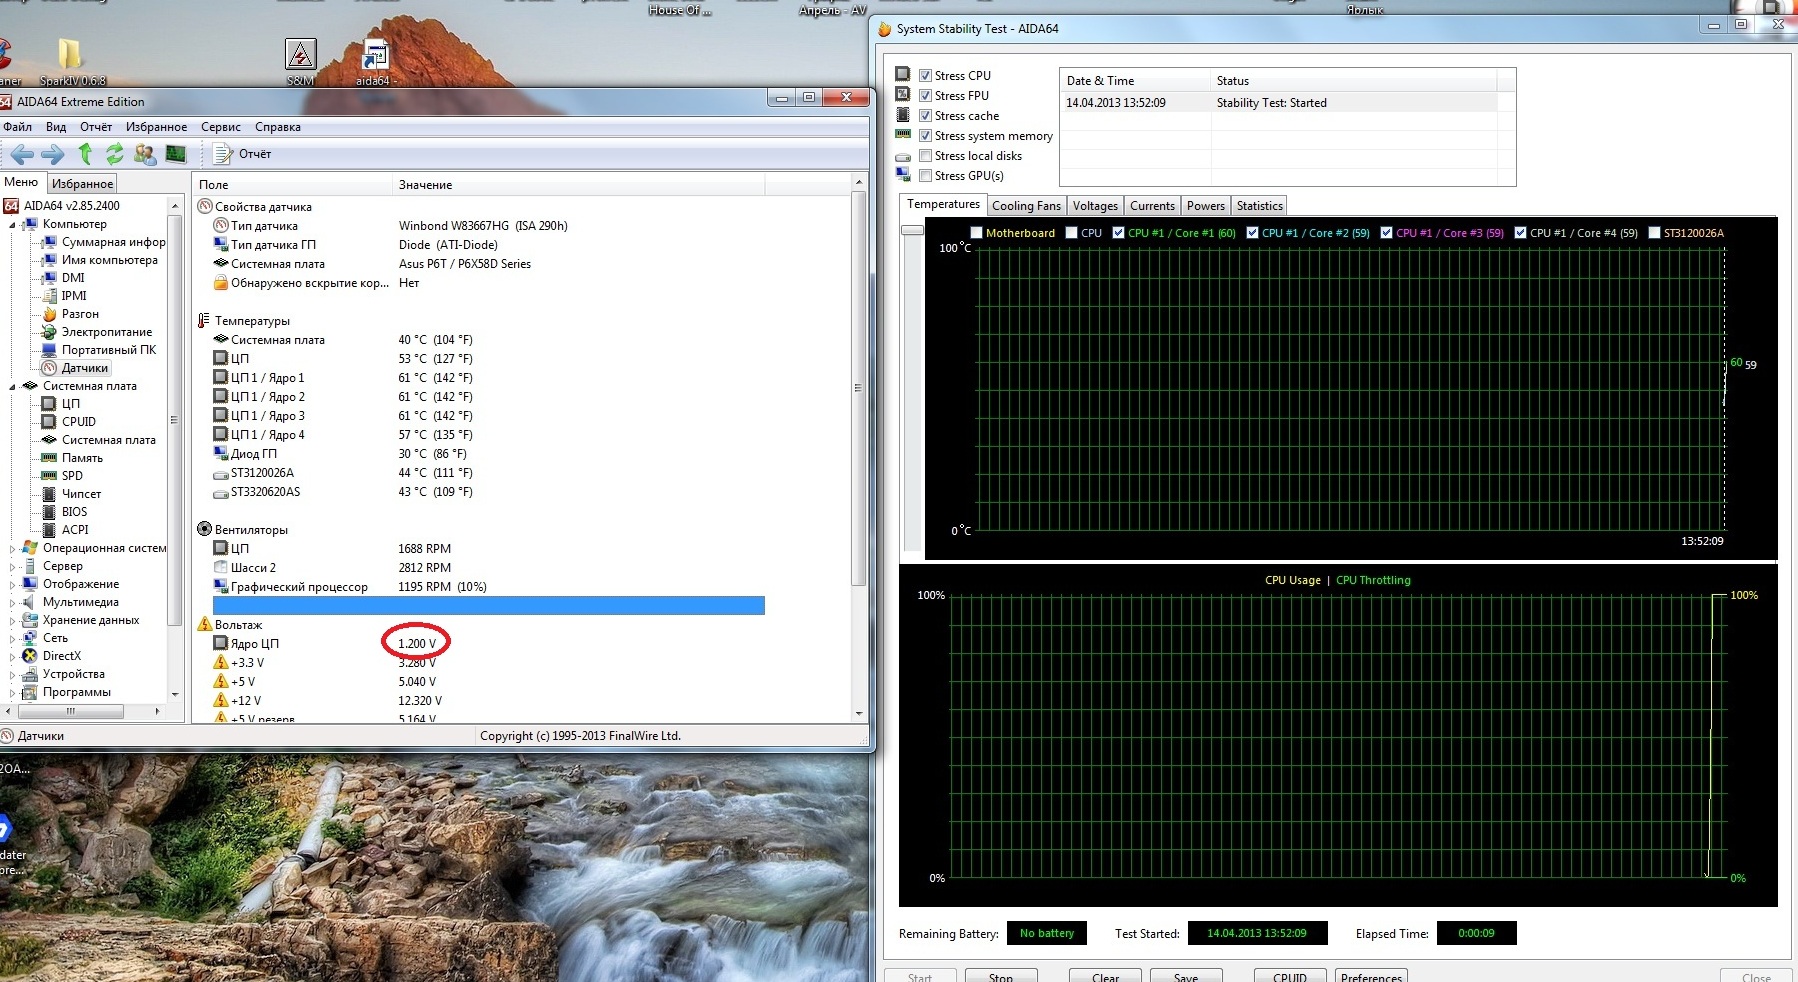The height and width of the screenshot is (982, 1798).
Task: Switch to the Voltages tab
Action: pos(1095,206)
